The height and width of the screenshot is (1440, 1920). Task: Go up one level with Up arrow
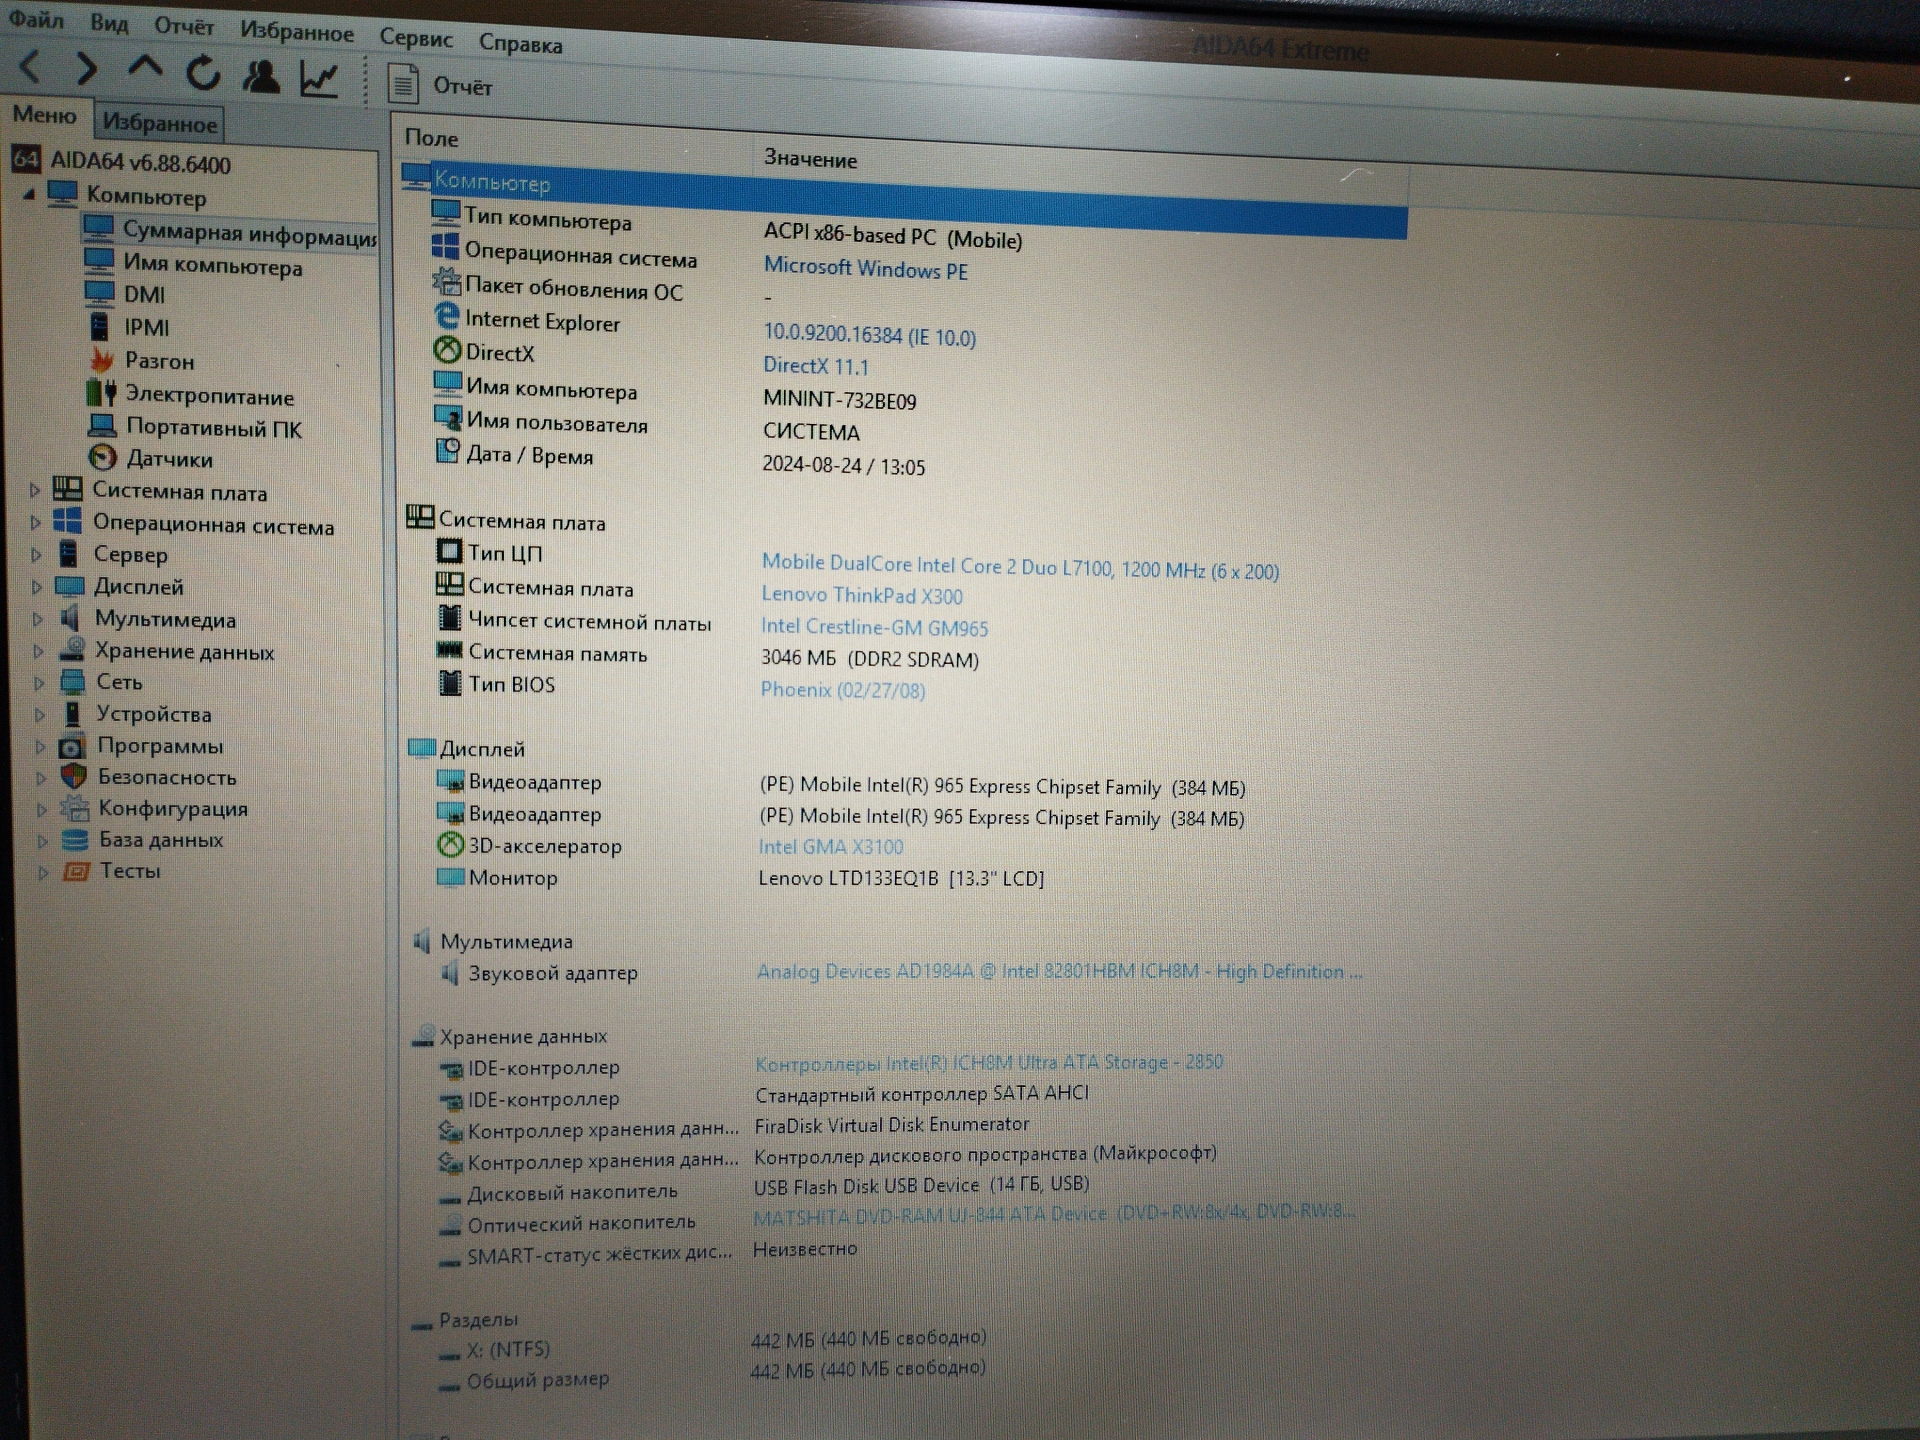tap(145, 69)
